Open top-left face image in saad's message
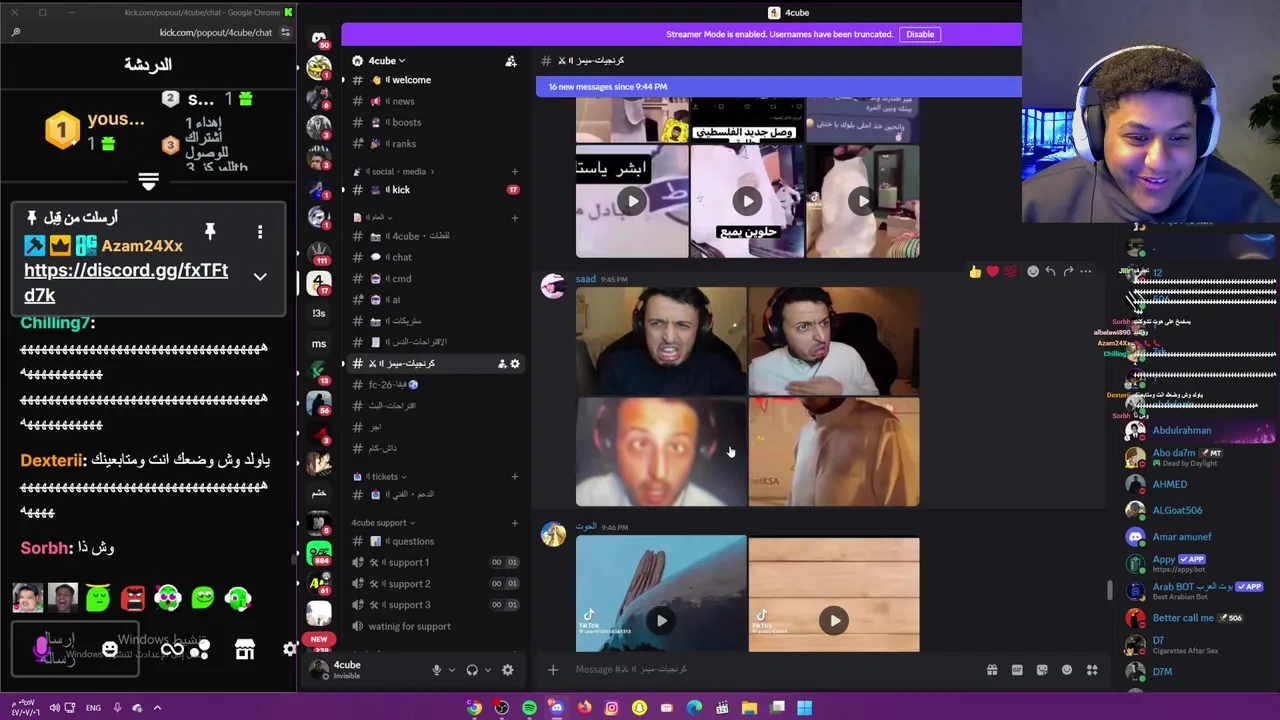This screenshot has height=720, width=1280. click(661, 342)
